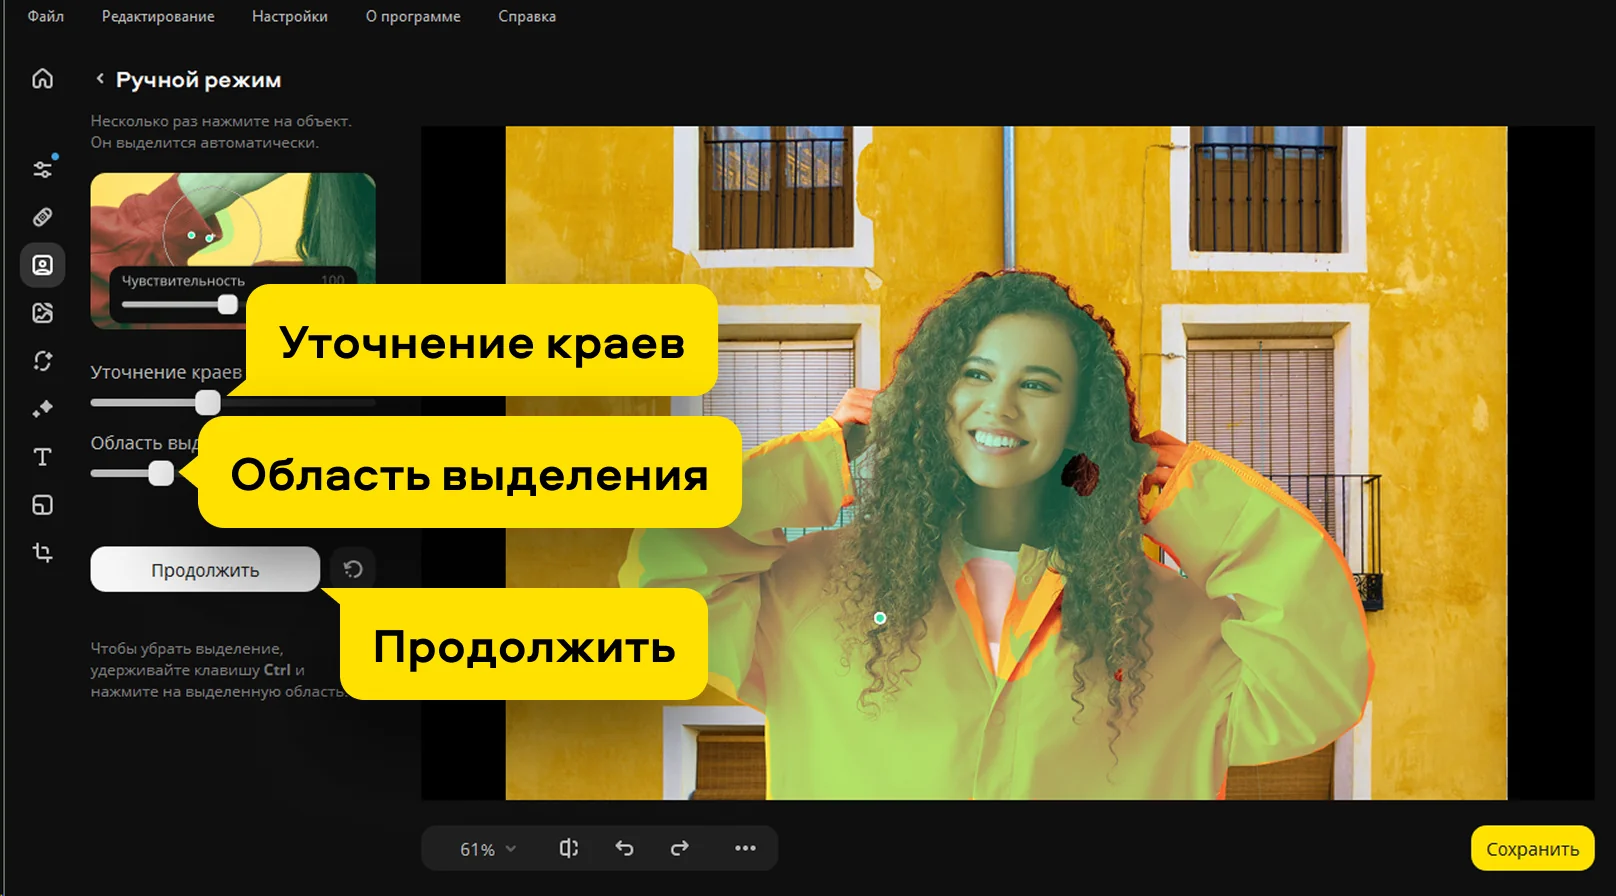
Task: Go to the Home screen icon
Action: pyautogui.click(x=42, y=79)
